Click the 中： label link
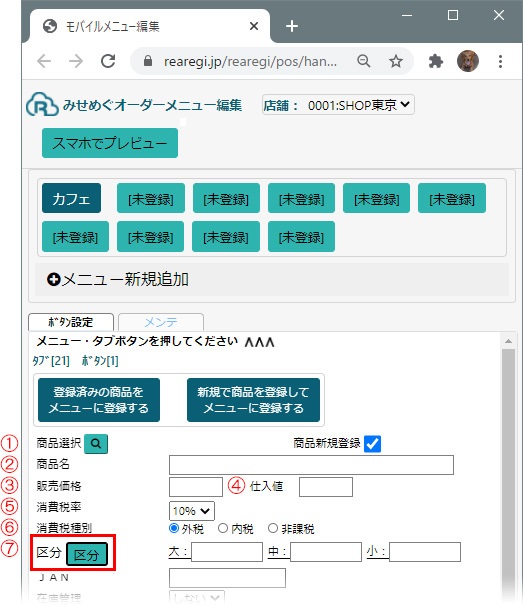 (x=278, y=552)
